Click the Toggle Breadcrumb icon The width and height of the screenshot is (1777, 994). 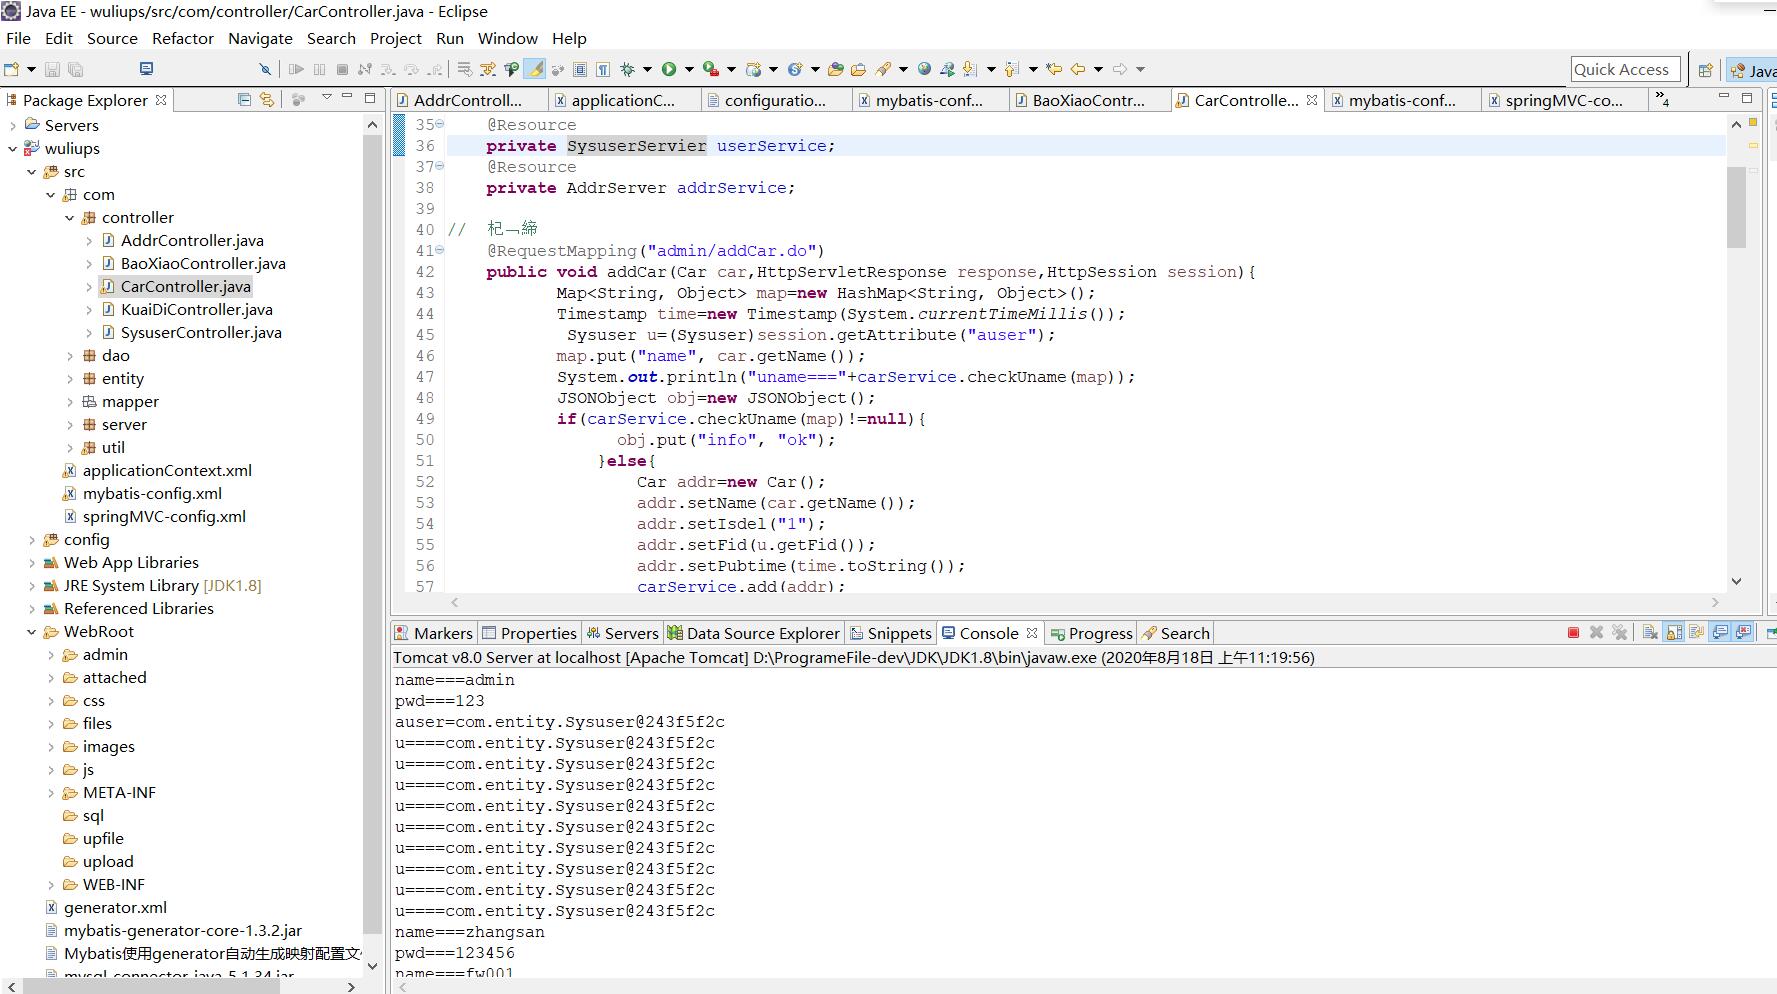pos(511,69)
